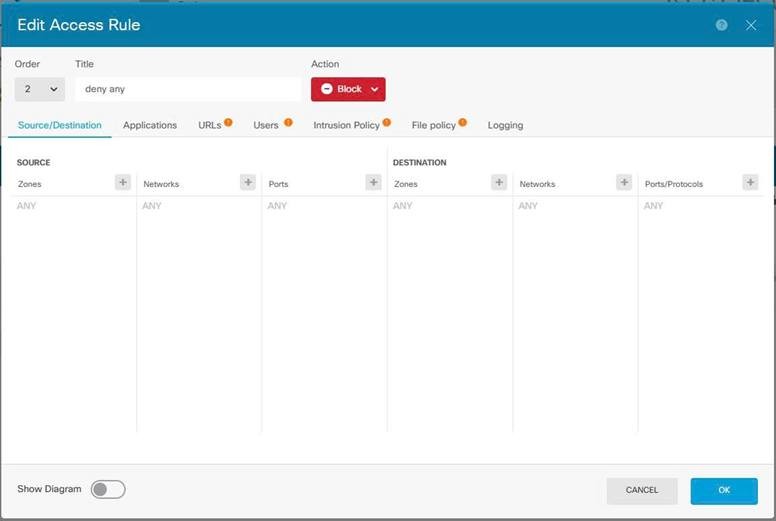Select the Intrusion Policy tab
Image resolution: width=776 pixels, height=521 pixels.
coord(346,125)
